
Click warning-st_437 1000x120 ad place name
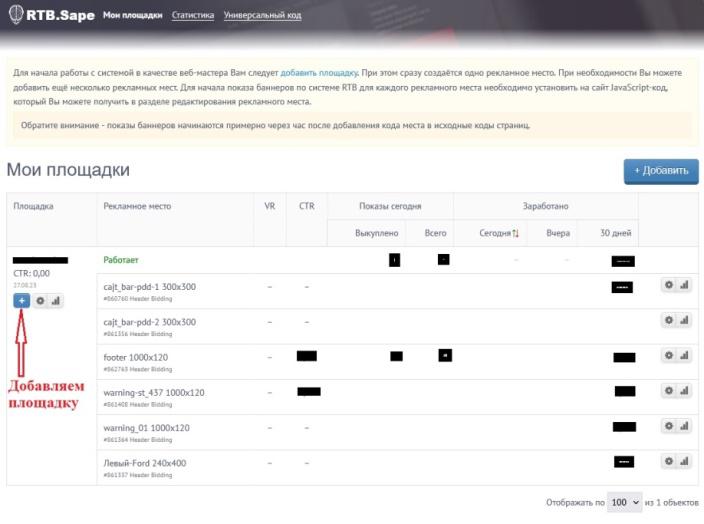pyautogui.click(x=154, y=392)
